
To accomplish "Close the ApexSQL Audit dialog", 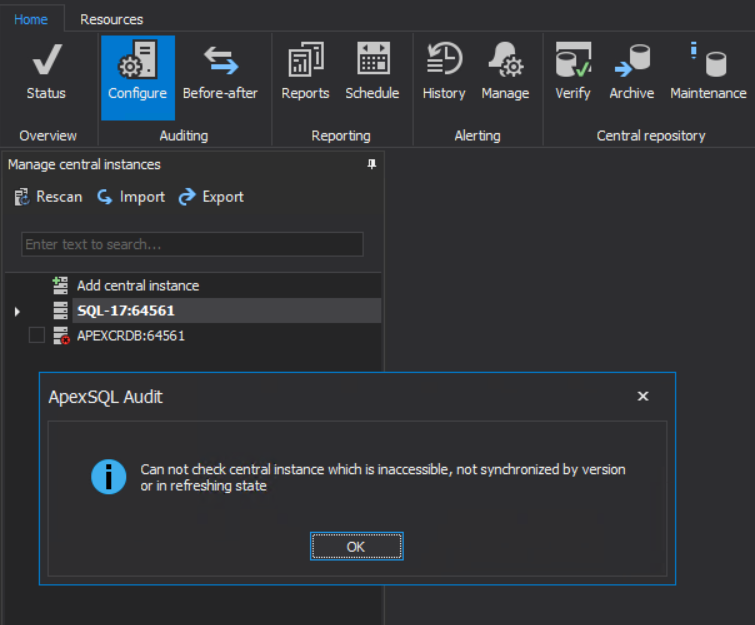I will 643,396.
